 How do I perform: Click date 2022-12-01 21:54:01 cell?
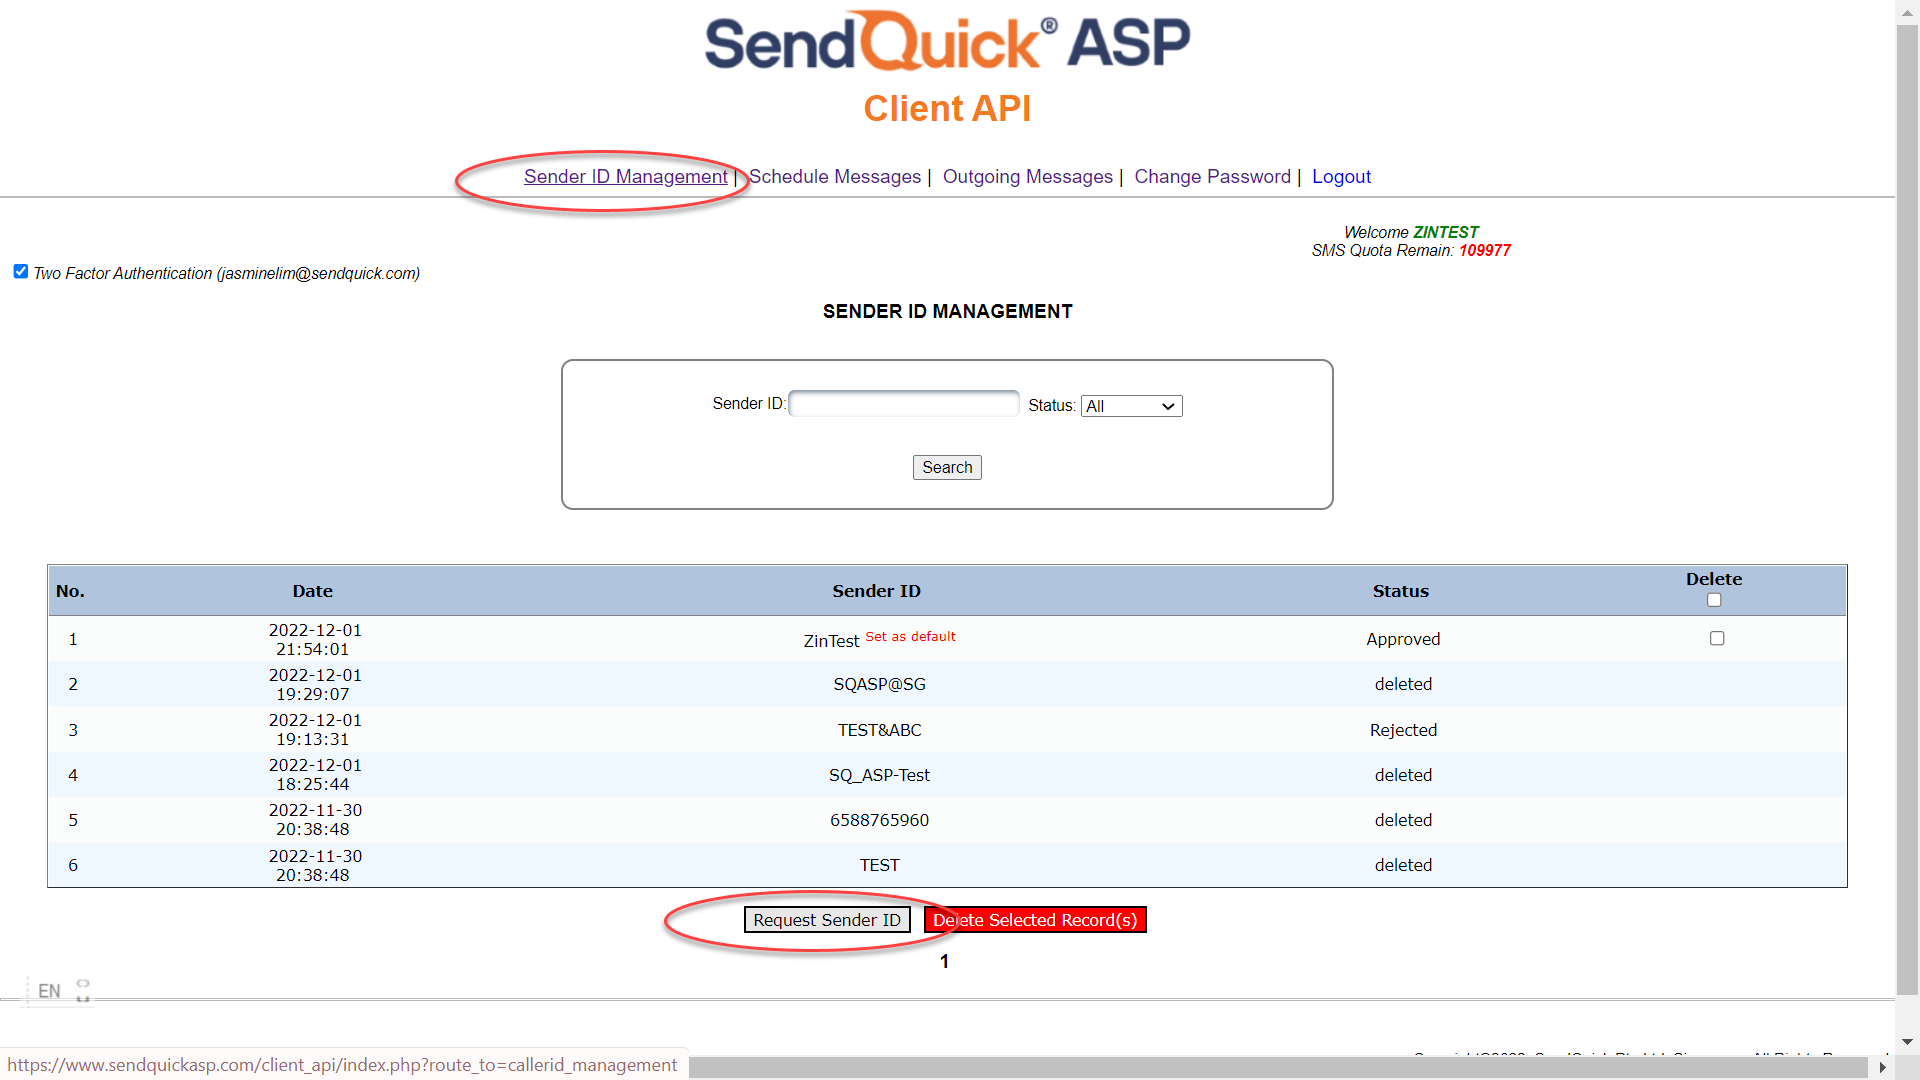(314, 640)
